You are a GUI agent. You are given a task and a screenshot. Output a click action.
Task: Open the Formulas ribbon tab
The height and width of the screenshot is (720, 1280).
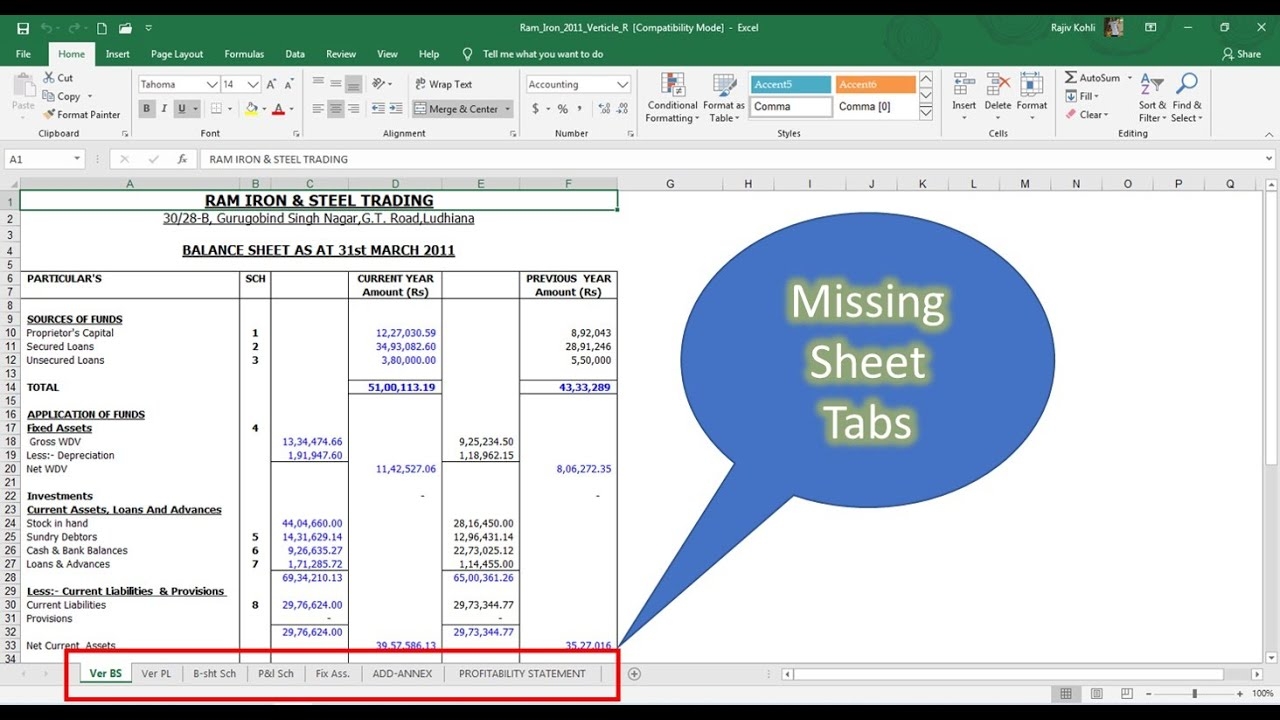[x=244, y=54]
